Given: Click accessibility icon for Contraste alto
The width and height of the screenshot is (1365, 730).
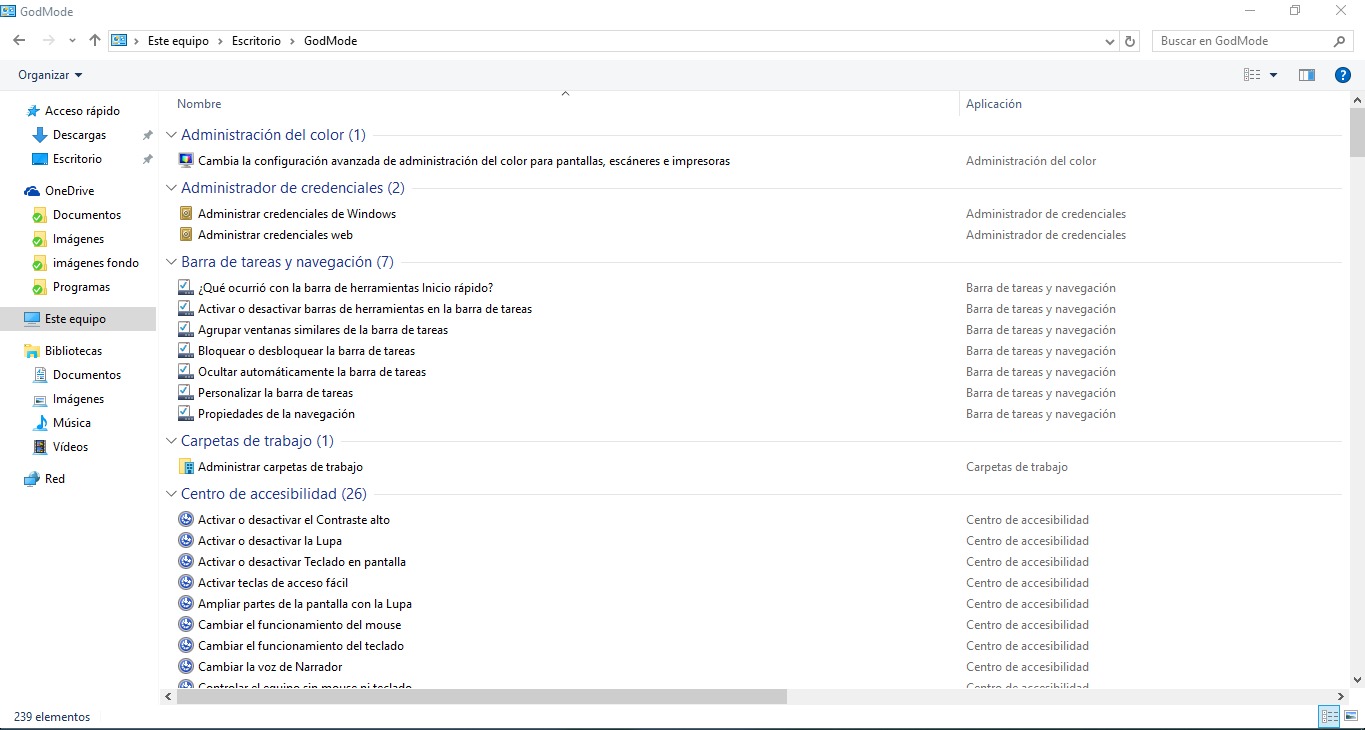Looking at the screenshot, I should coord(185,519).
